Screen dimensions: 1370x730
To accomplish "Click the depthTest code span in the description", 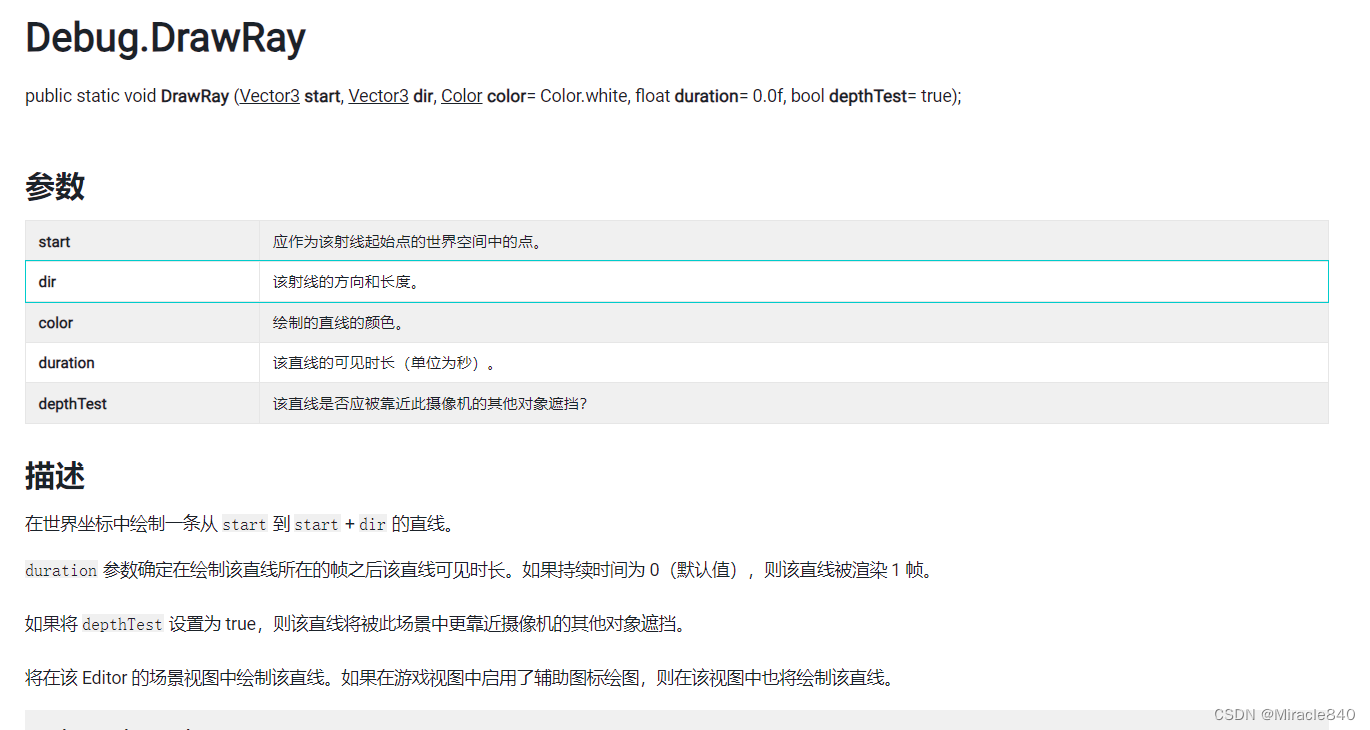I will click(123, 624).
